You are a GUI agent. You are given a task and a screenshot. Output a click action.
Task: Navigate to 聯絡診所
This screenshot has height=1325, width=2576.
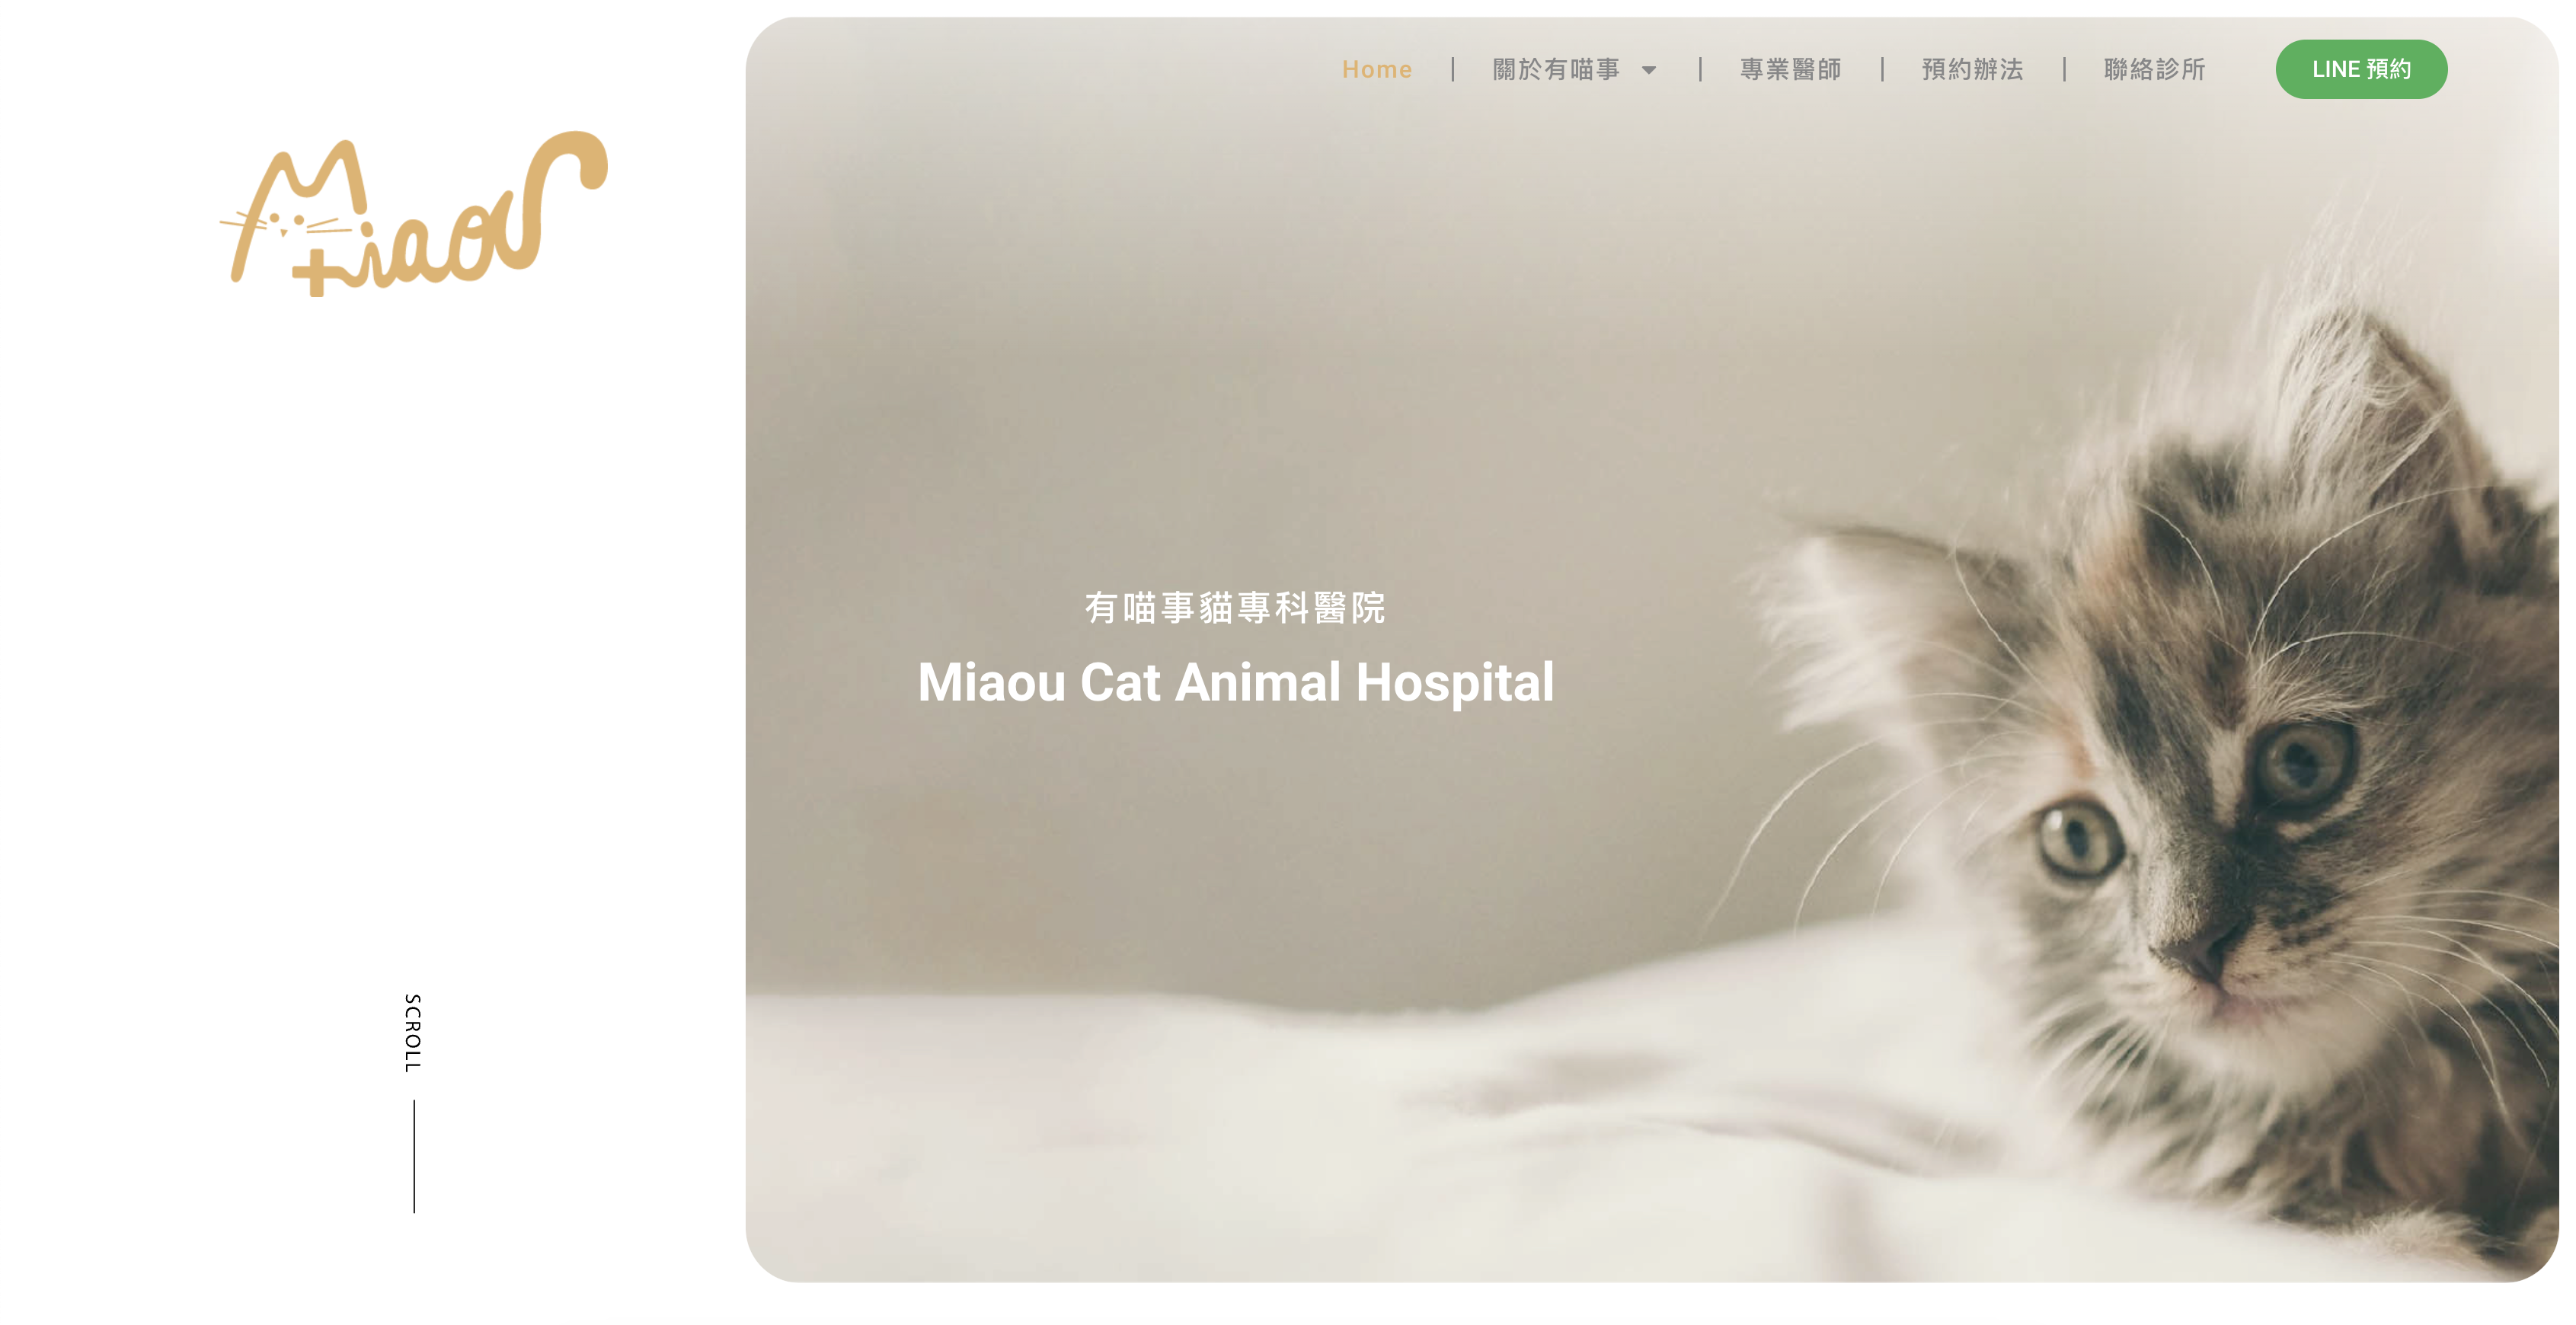(x=2154, y=69)
